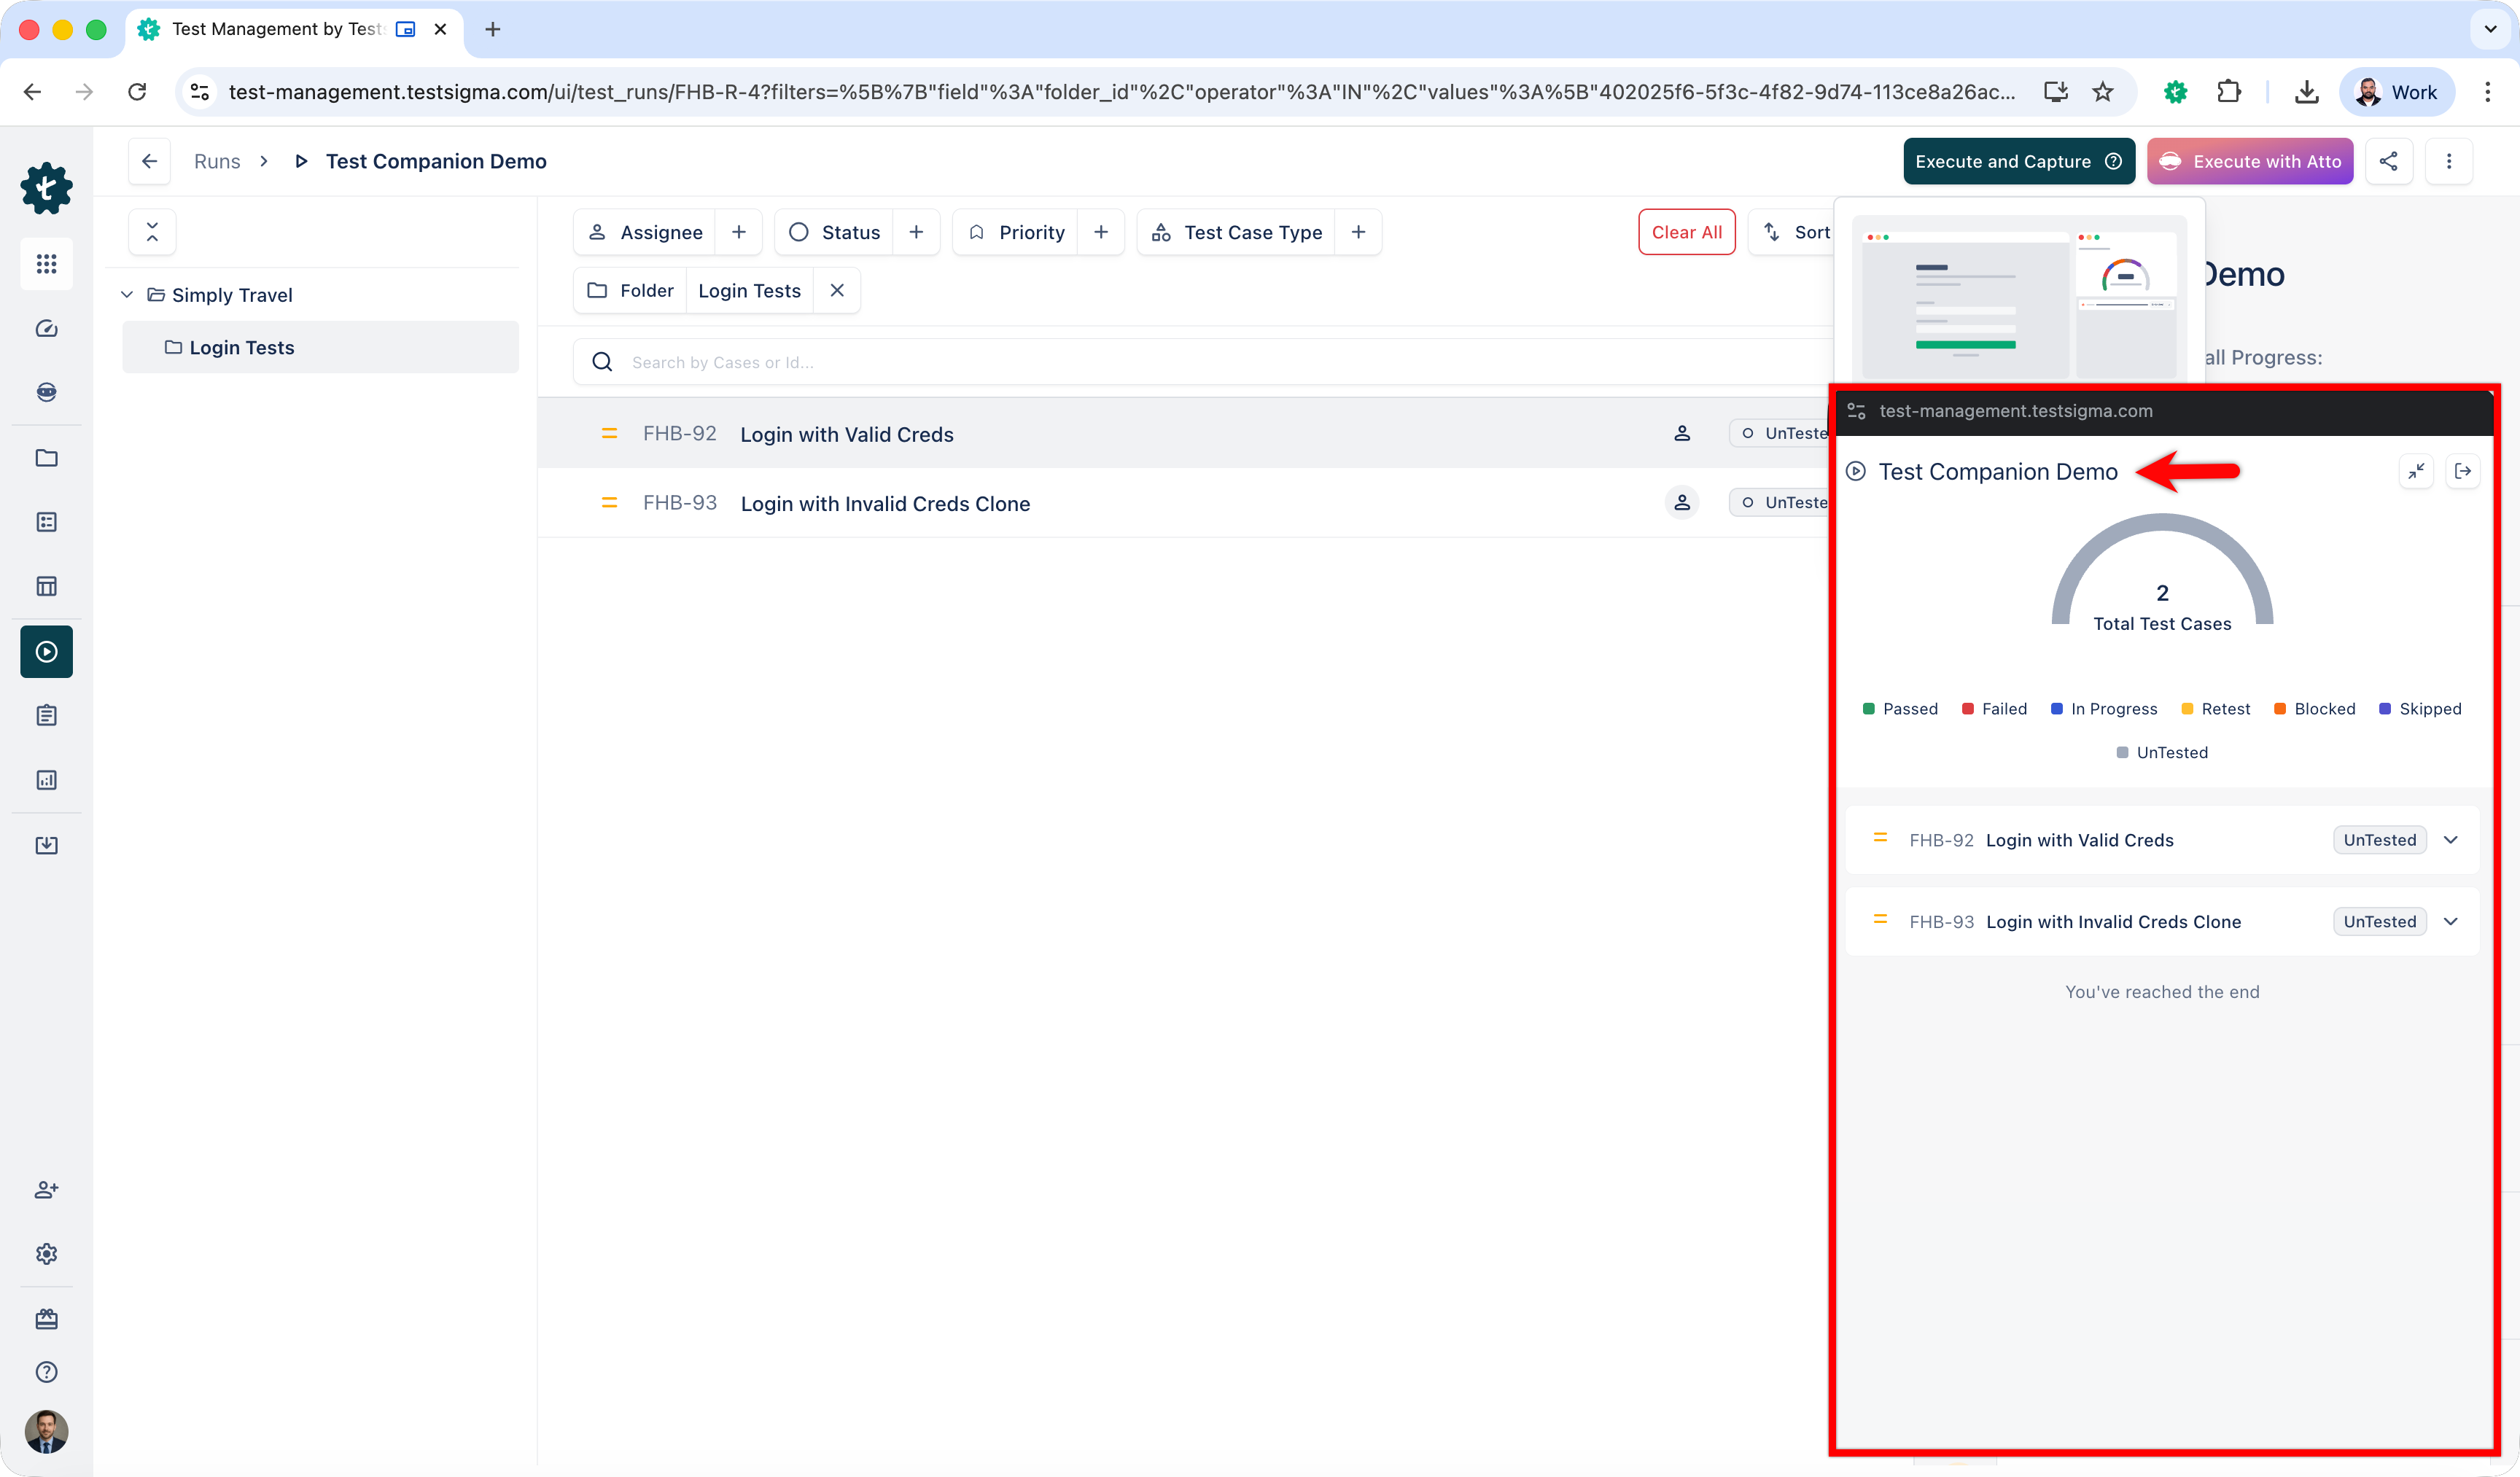
Task: Select the dashboard speedometer icon in sidebar
Action: 46,328
